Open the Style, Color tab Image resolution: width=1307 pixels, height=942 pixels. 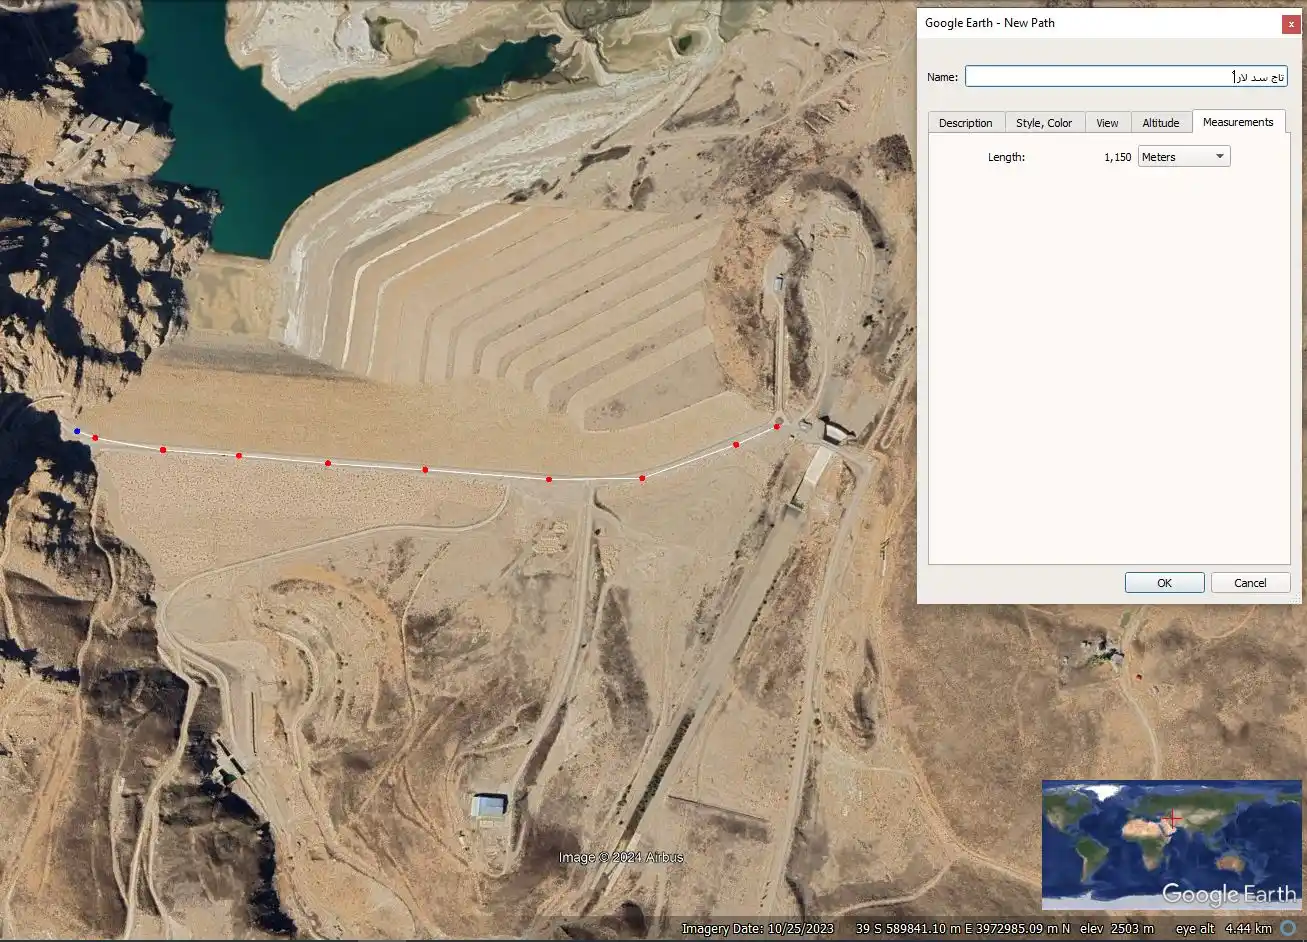1043,123
